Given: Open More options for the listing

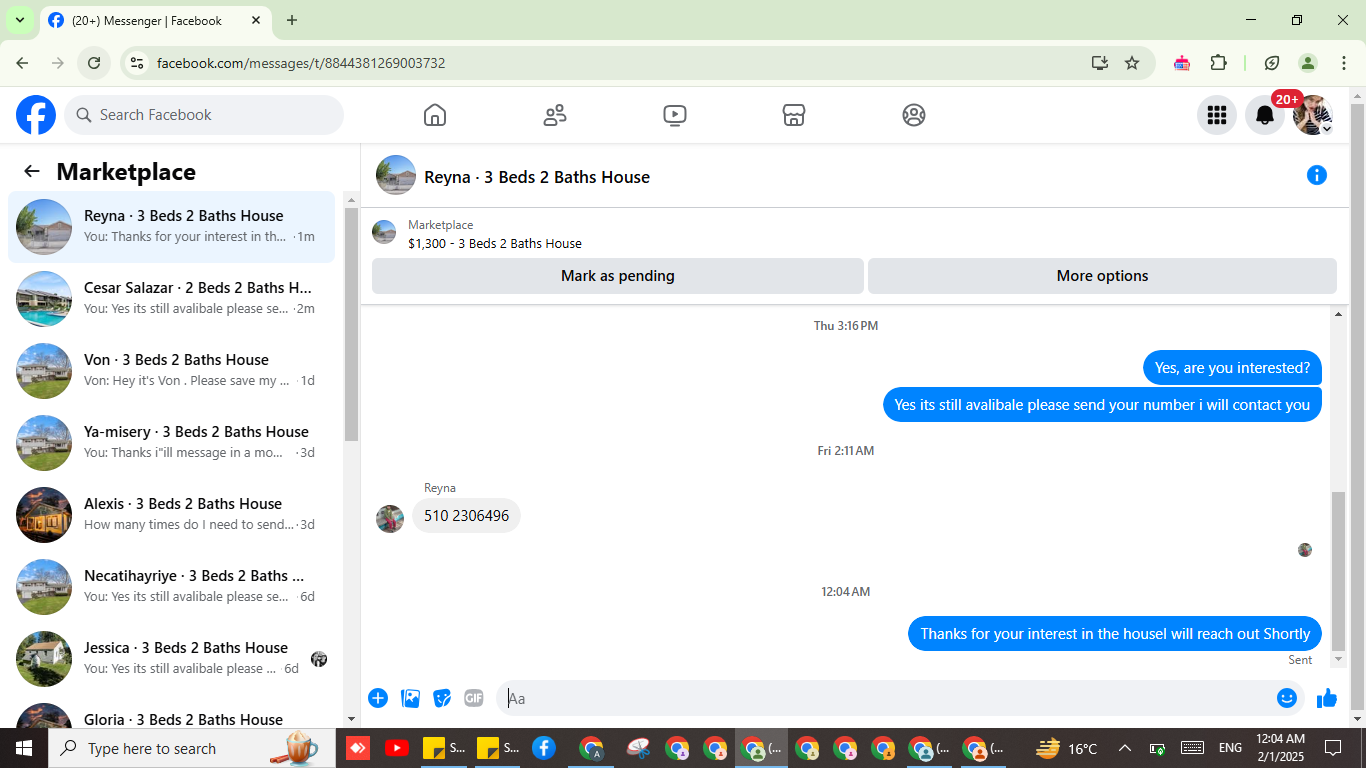Looking at the screenshot, I should [x=1102, y=276].
